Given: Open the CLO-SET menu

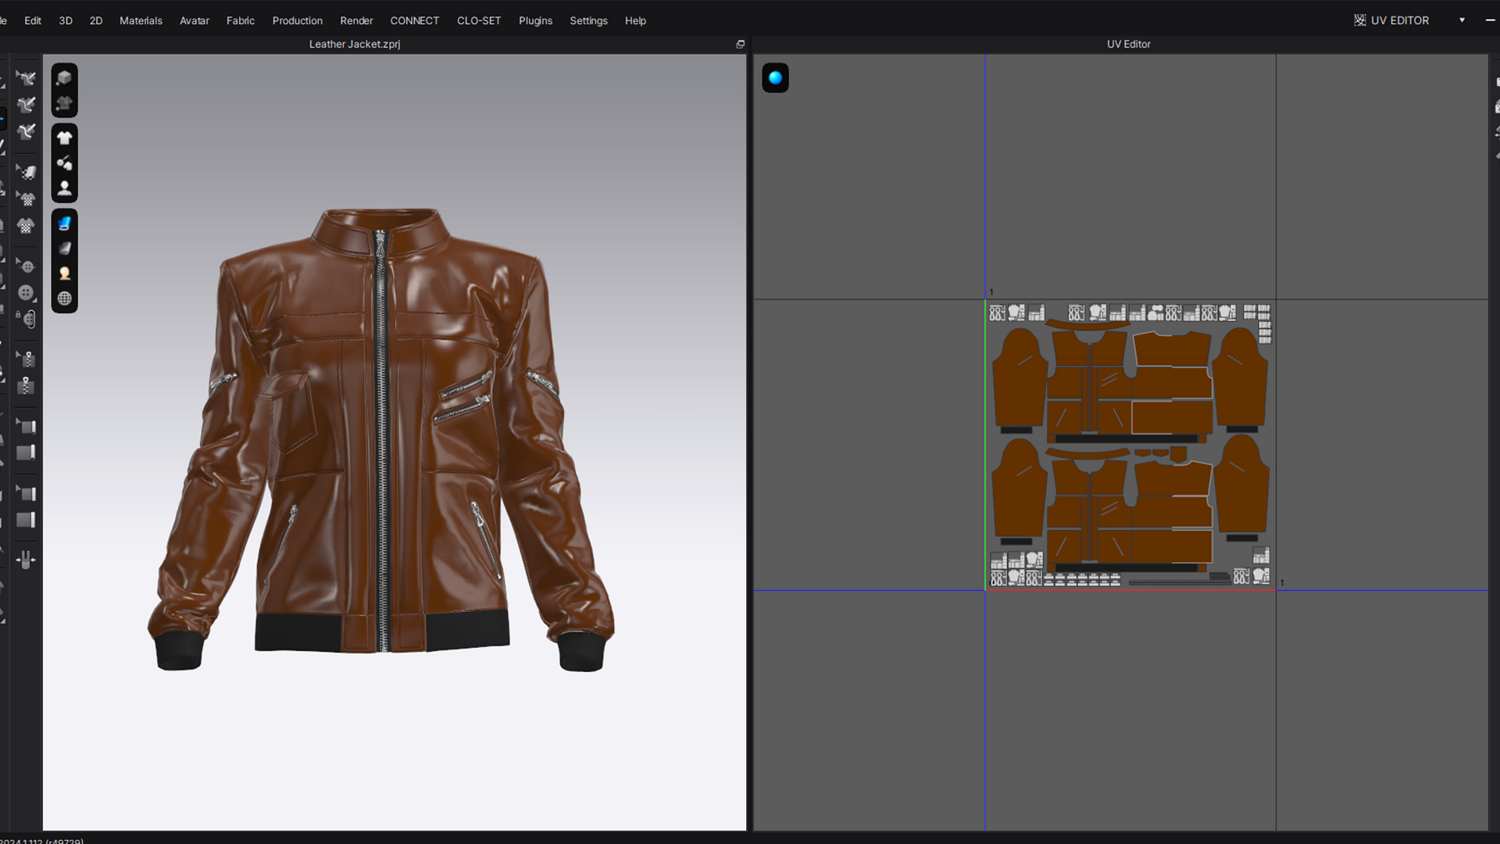Looking at the screenshot, I should (x=479, y=20).
